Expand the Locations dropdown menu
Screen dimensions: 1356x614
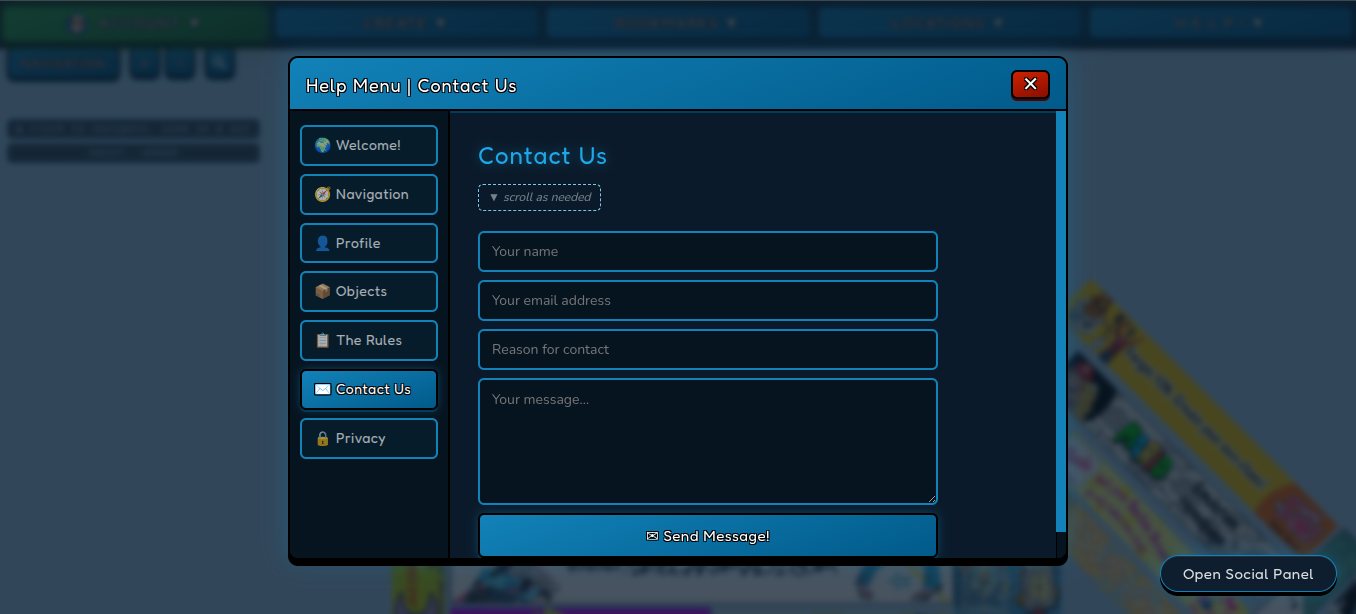click(948, 22)
